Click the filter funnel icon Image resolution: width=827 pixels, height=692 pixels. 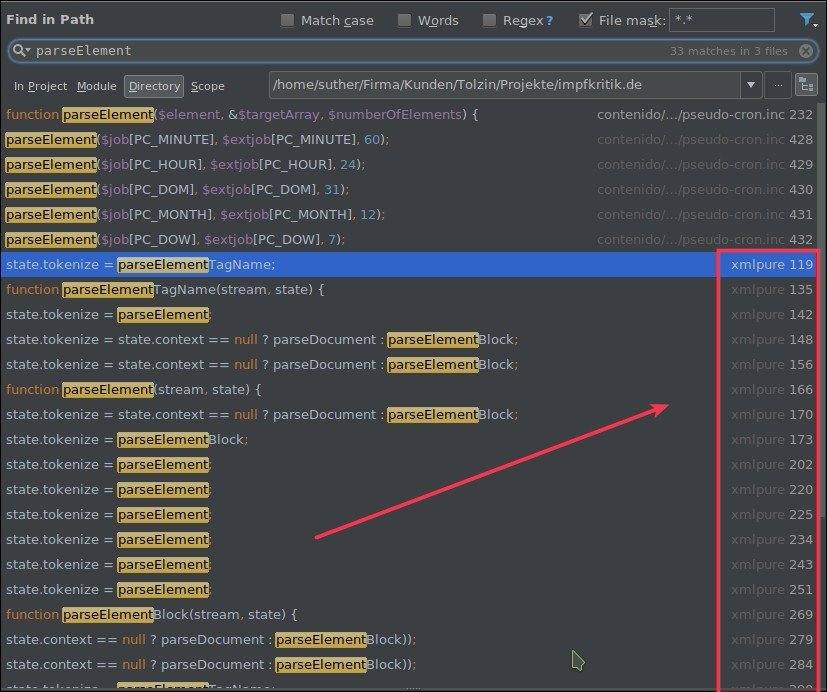point(805,19)
